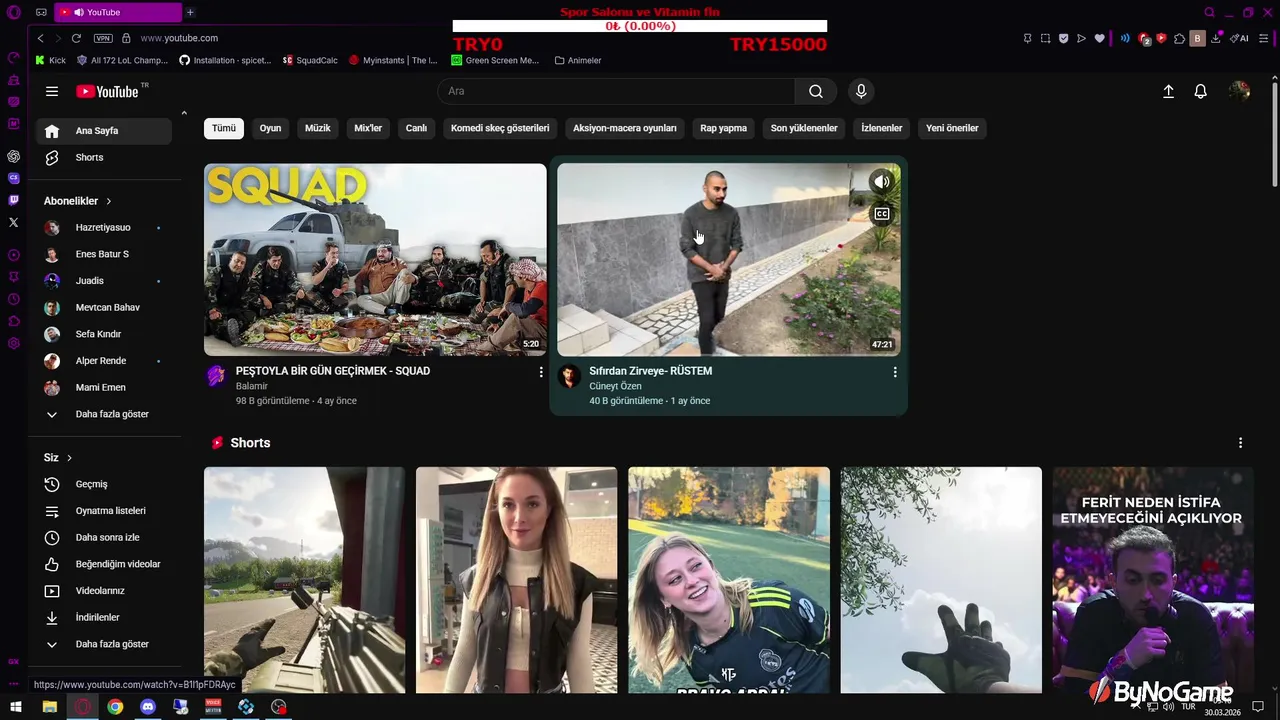The width and height of the screenshot is (1280, 720).
Task: Open File Explorer from the taskbar
Action: pyautogui.click(x=49, y=707)
